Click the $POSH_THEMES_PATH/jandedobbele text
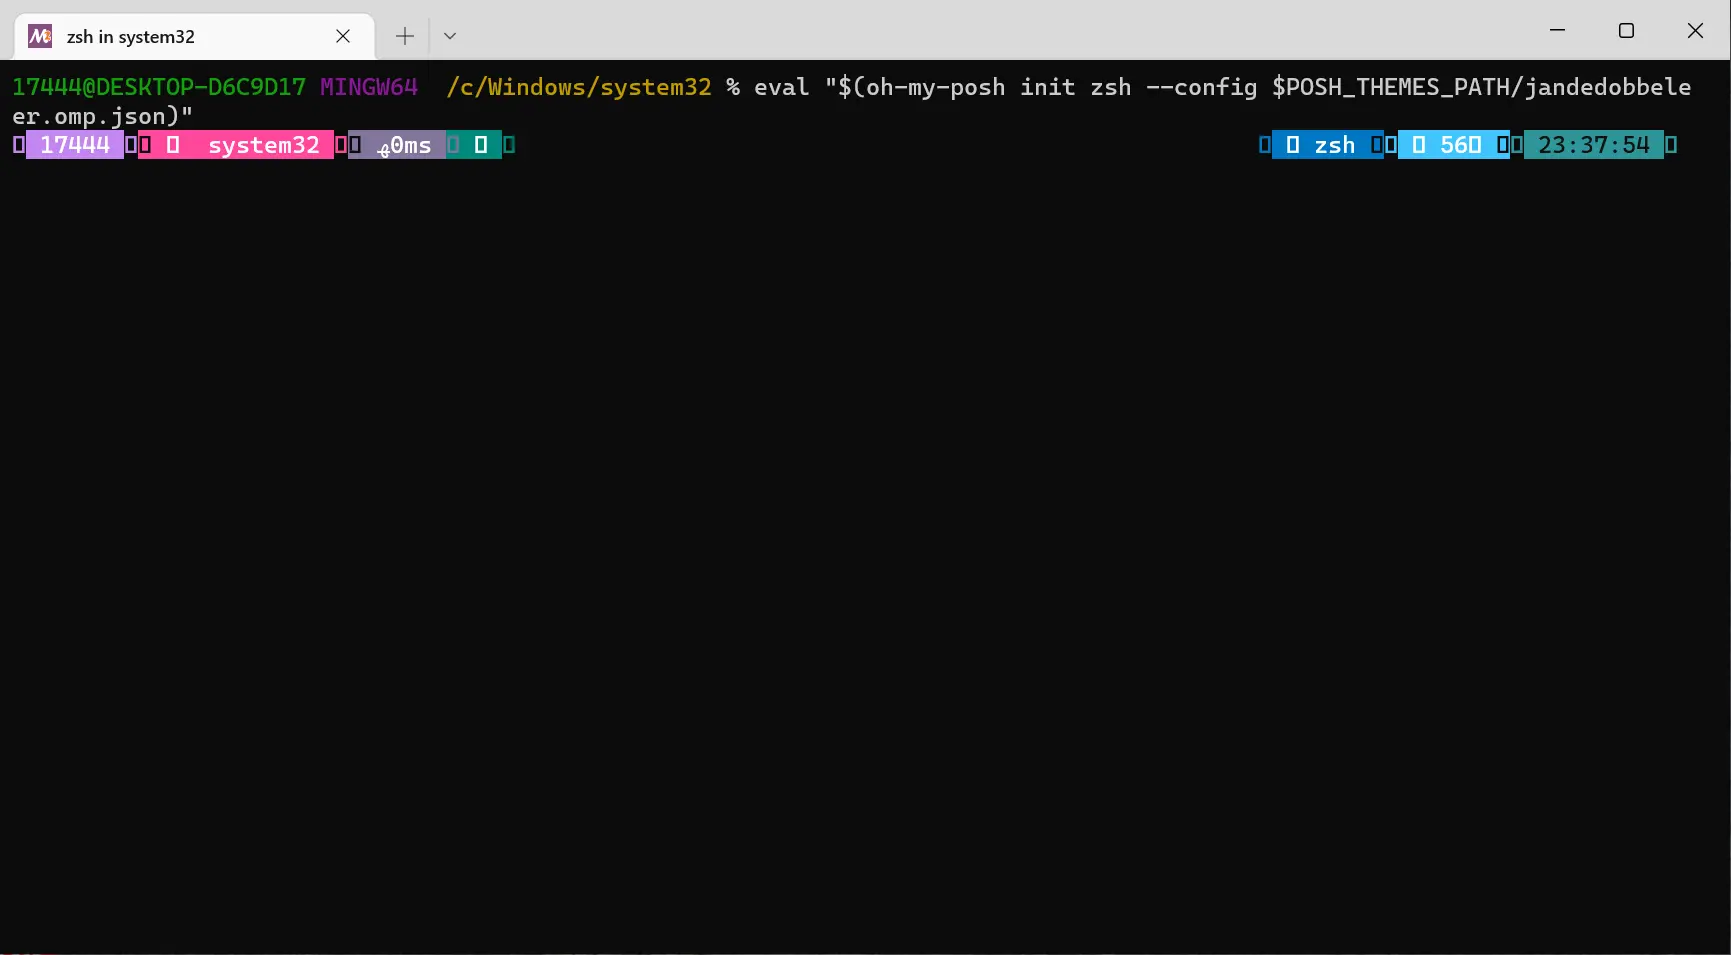This screenshot has height=955, width=1731. point(1482,87)
